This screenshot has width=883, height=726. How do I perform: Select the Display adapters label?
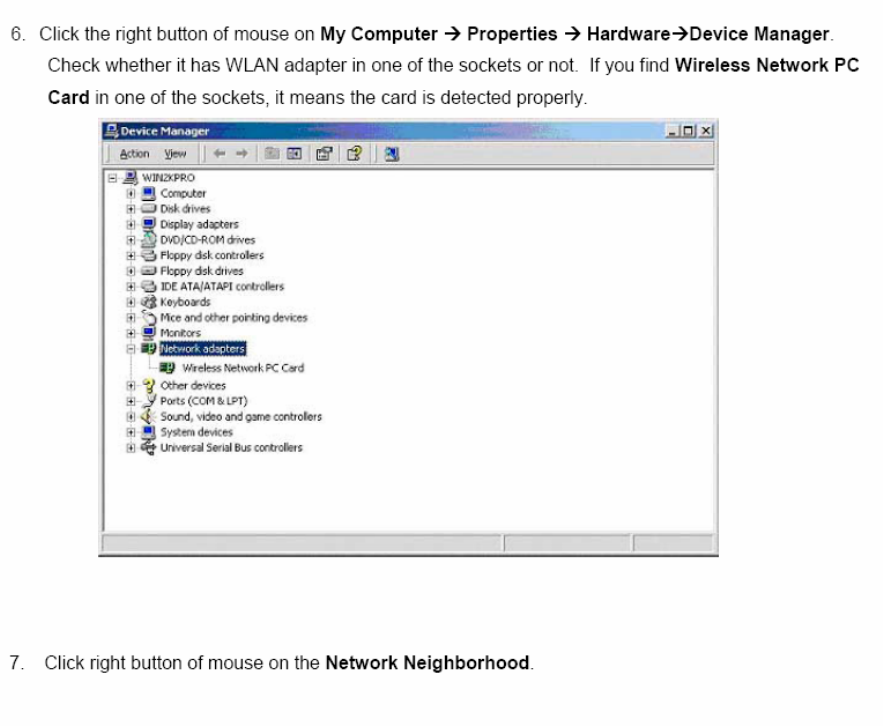click(x=199, y=225)
